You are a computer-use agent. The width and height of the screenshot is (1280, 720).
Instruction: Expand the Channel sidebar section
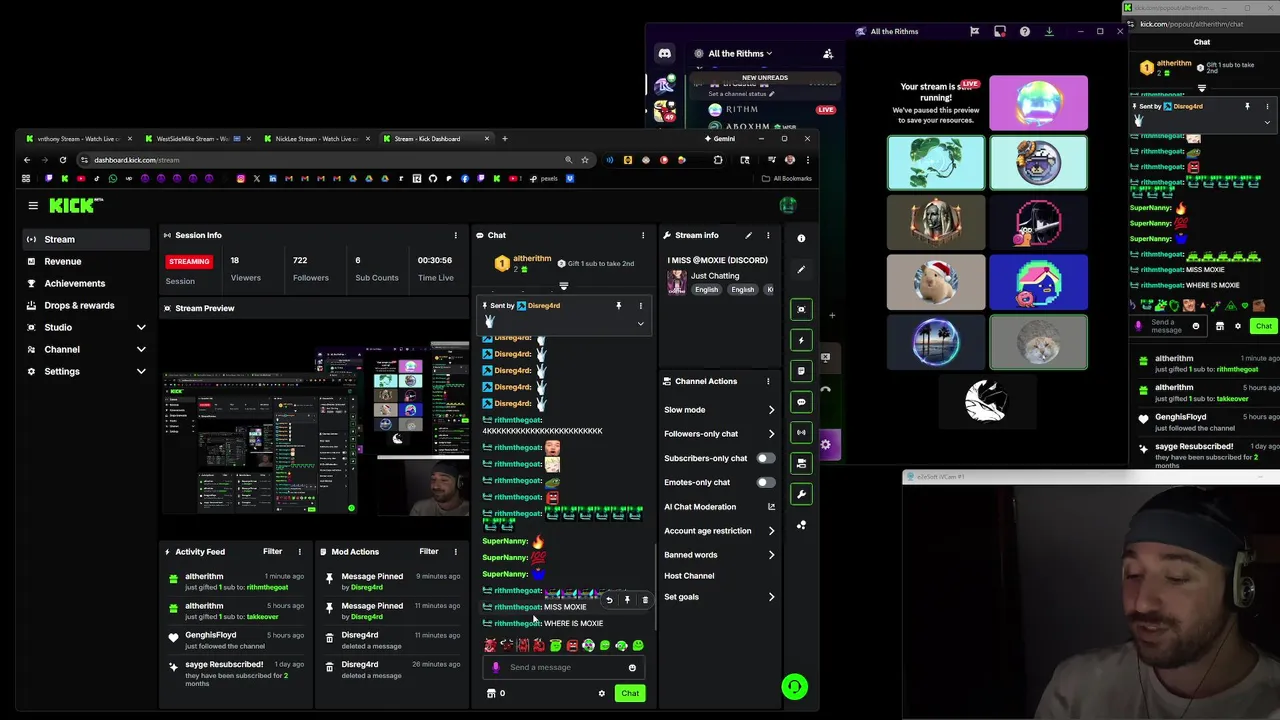pyautogui.click(x=141, y=350)
